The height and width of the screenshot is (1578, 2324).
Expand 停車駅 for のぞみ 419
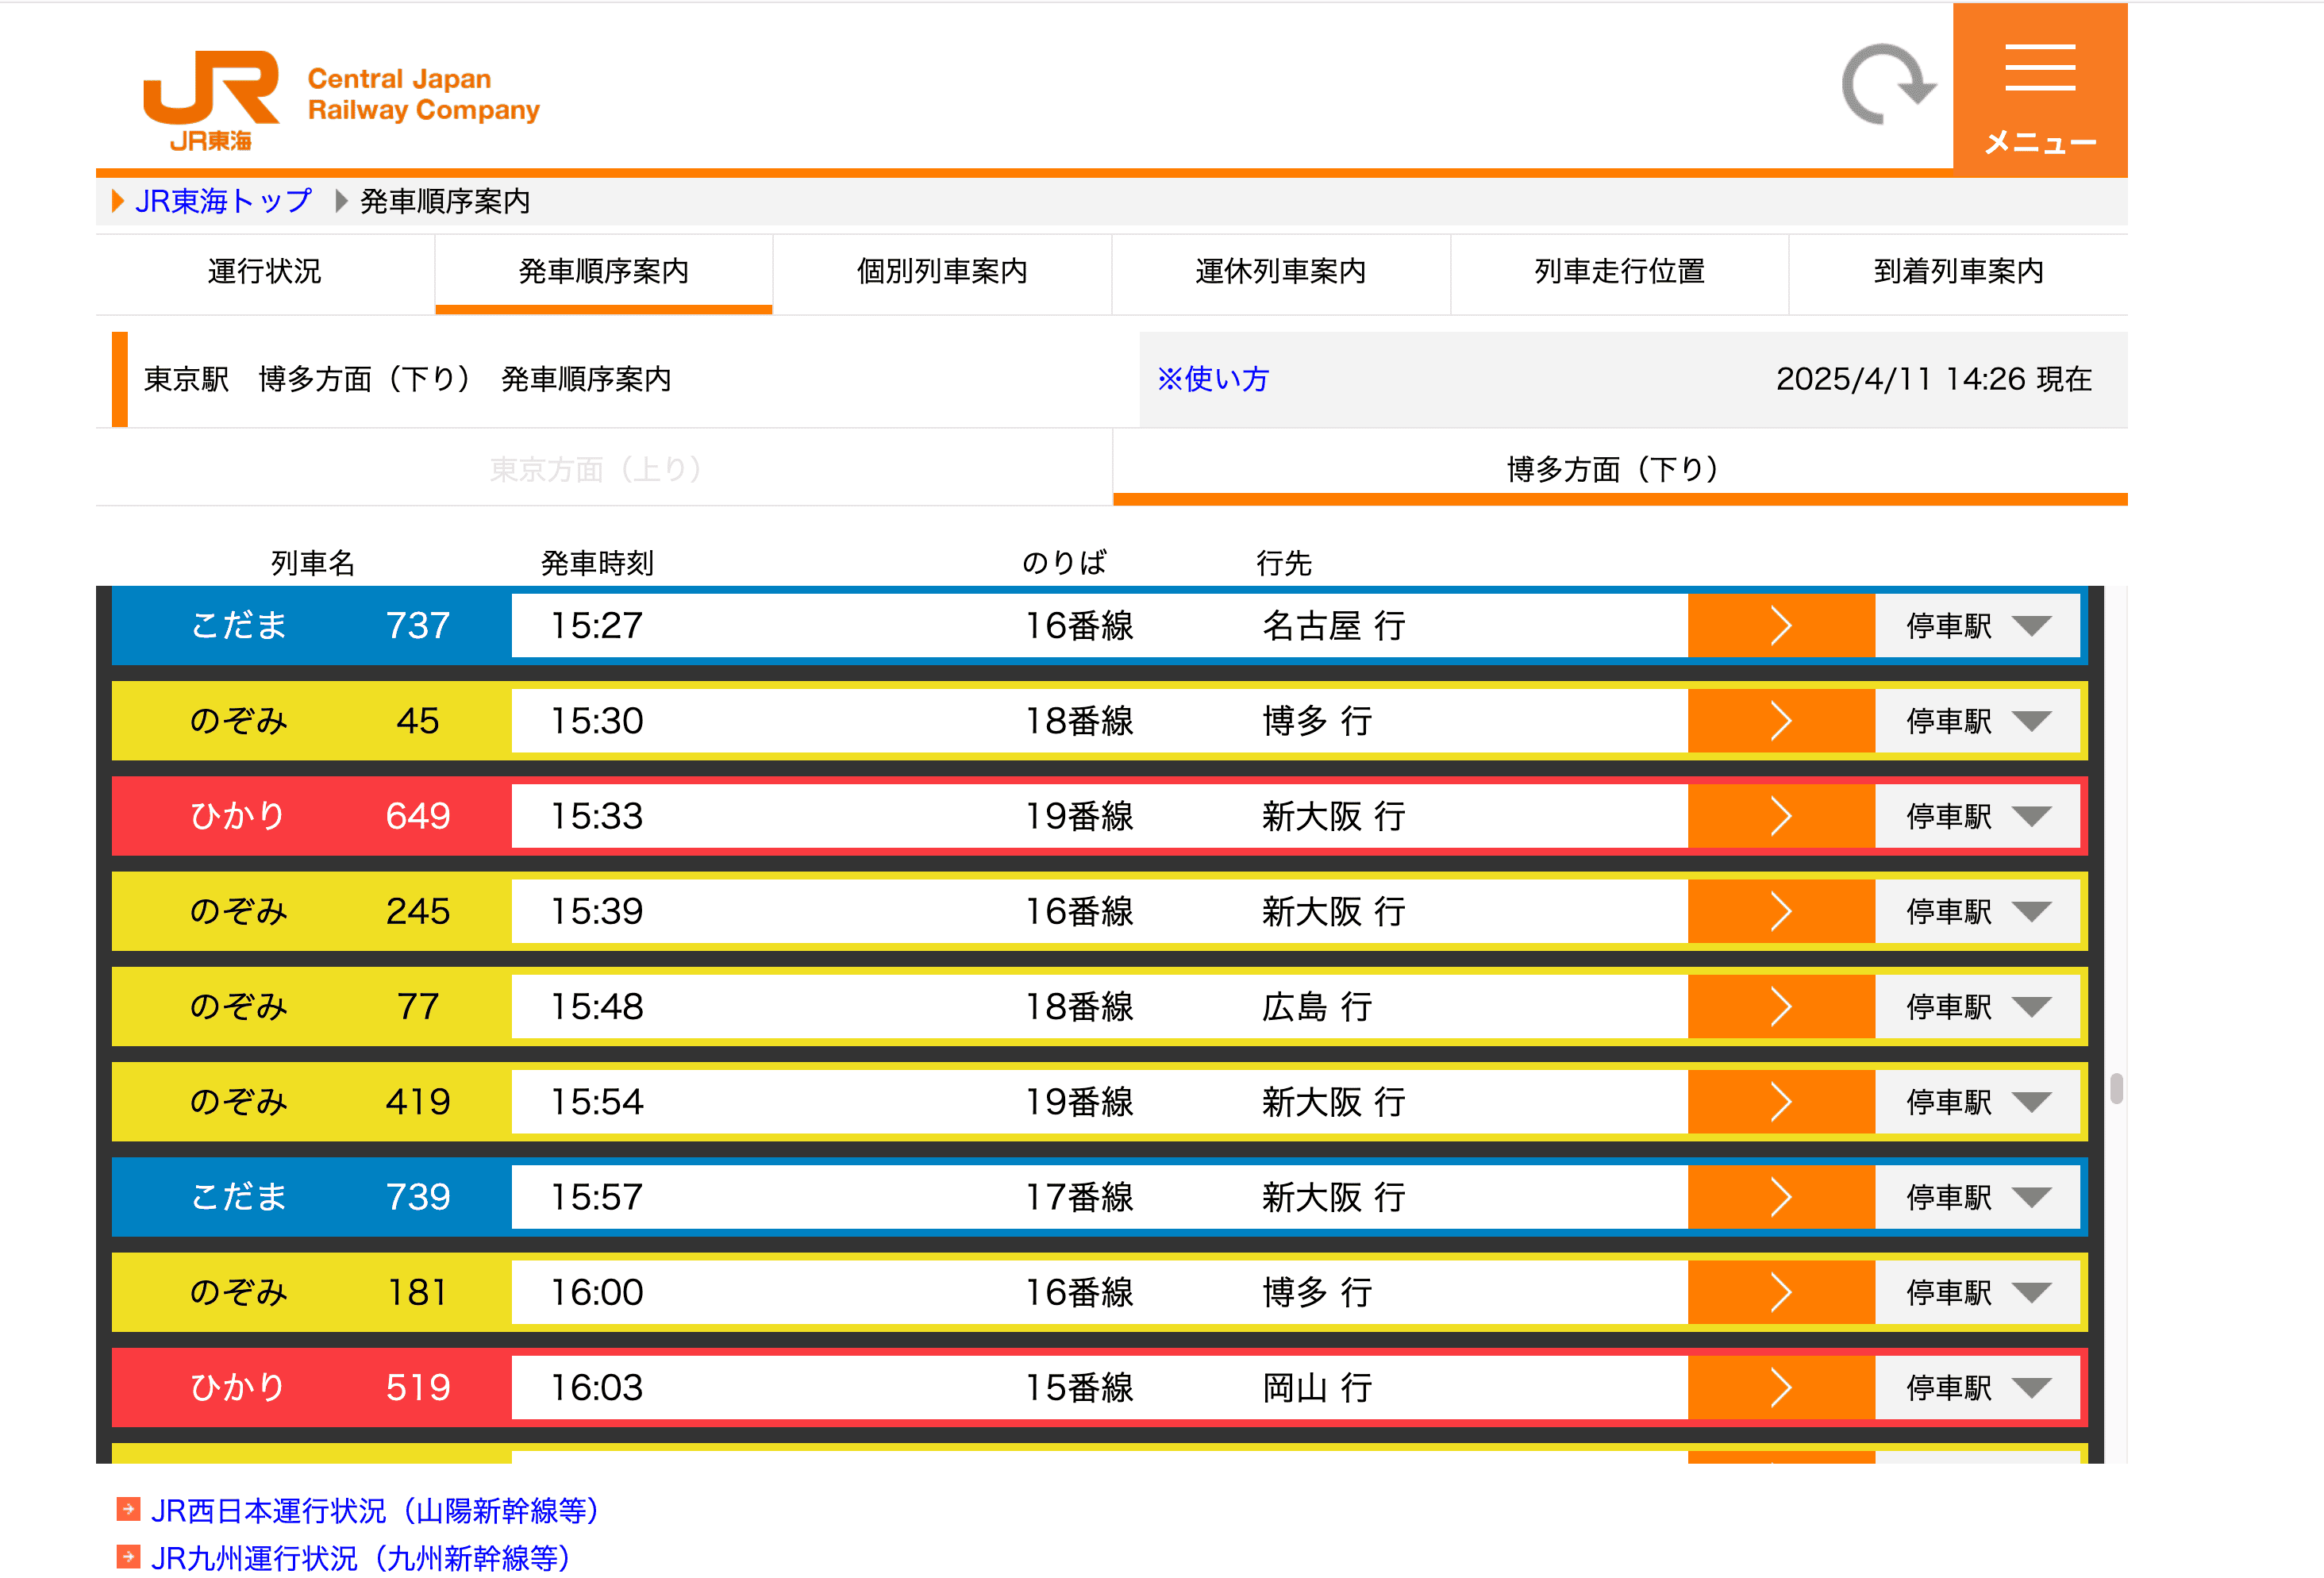point(1977,1102)
